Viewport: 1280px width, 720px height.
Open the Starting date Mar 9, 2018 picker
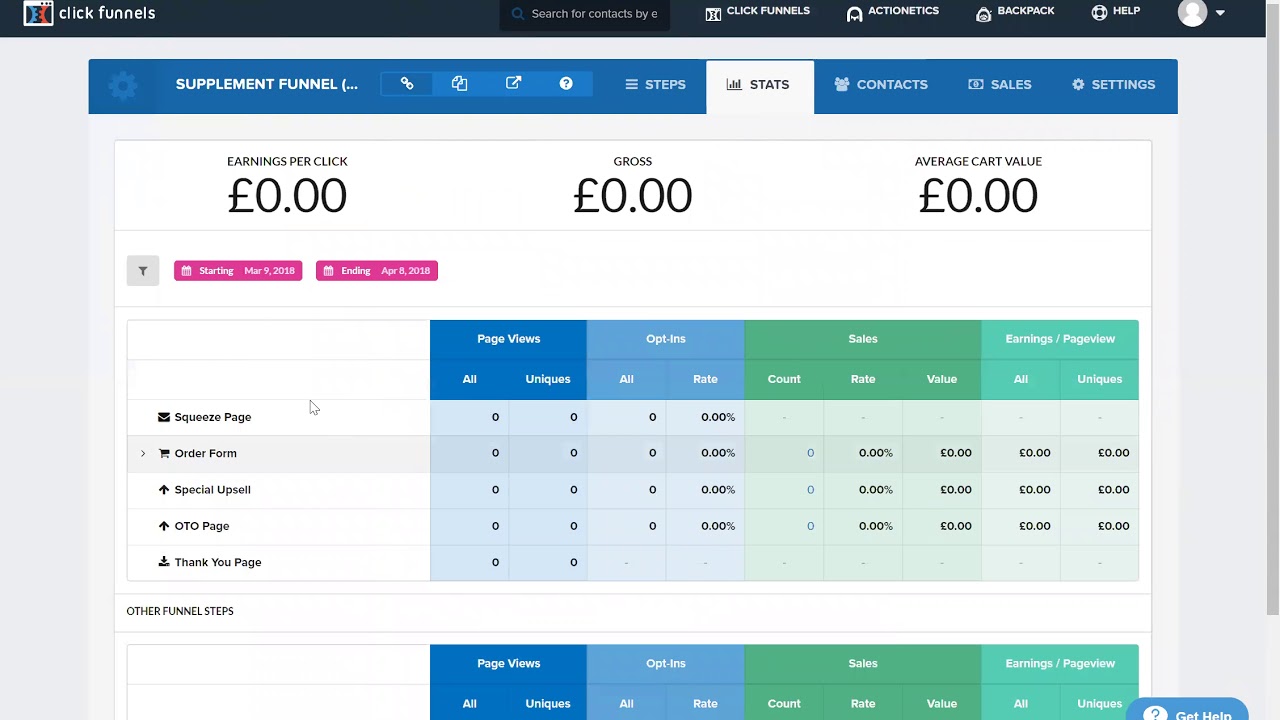click(x=238, y=271)
